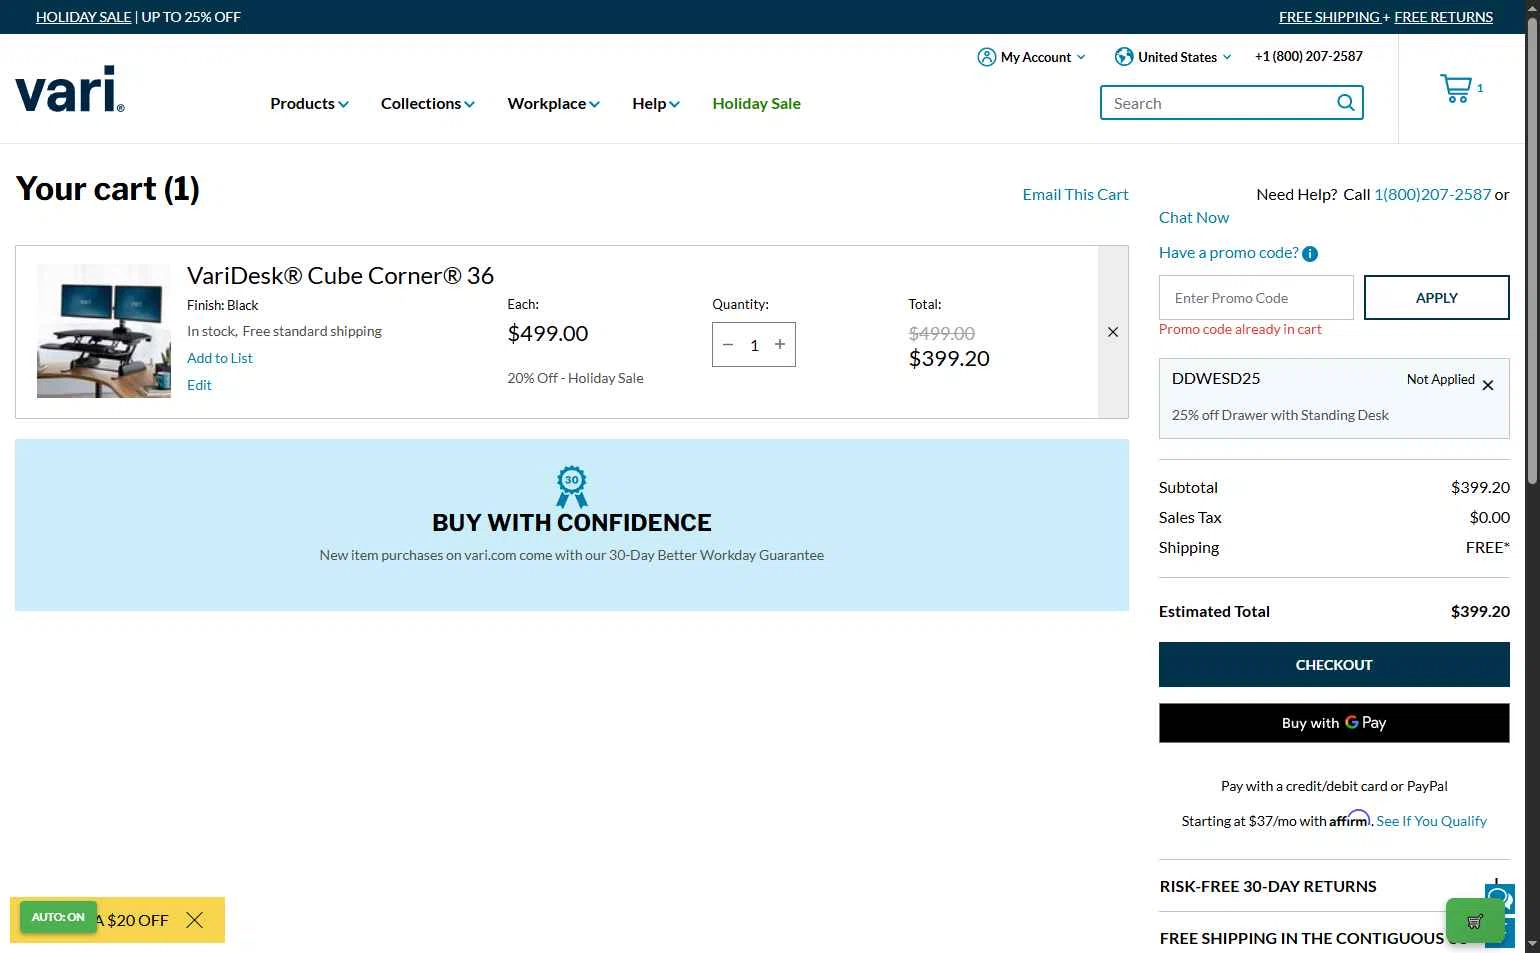
Task: Click the search magnifier icon
Action: [1346, 103]
